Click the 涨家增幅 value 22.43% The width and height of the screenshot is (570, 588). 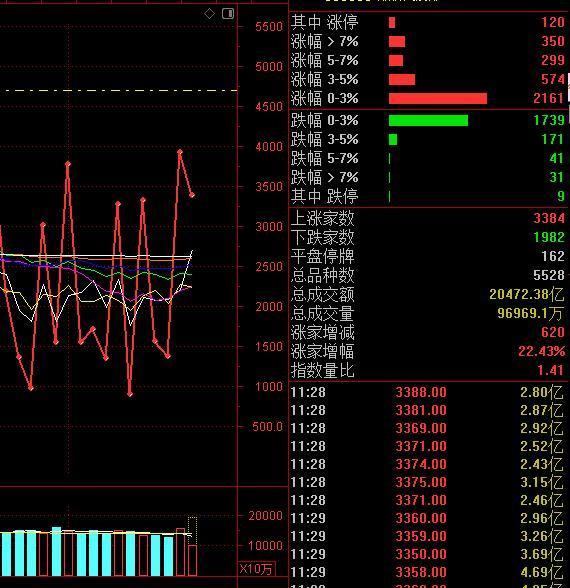coord(542,351)
